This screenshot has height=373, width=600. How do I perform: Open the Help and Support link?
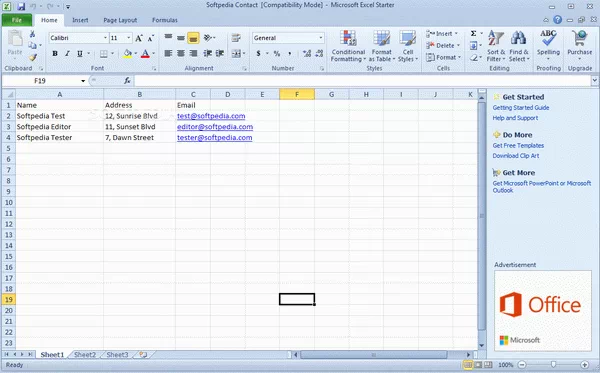click(515, 118)
